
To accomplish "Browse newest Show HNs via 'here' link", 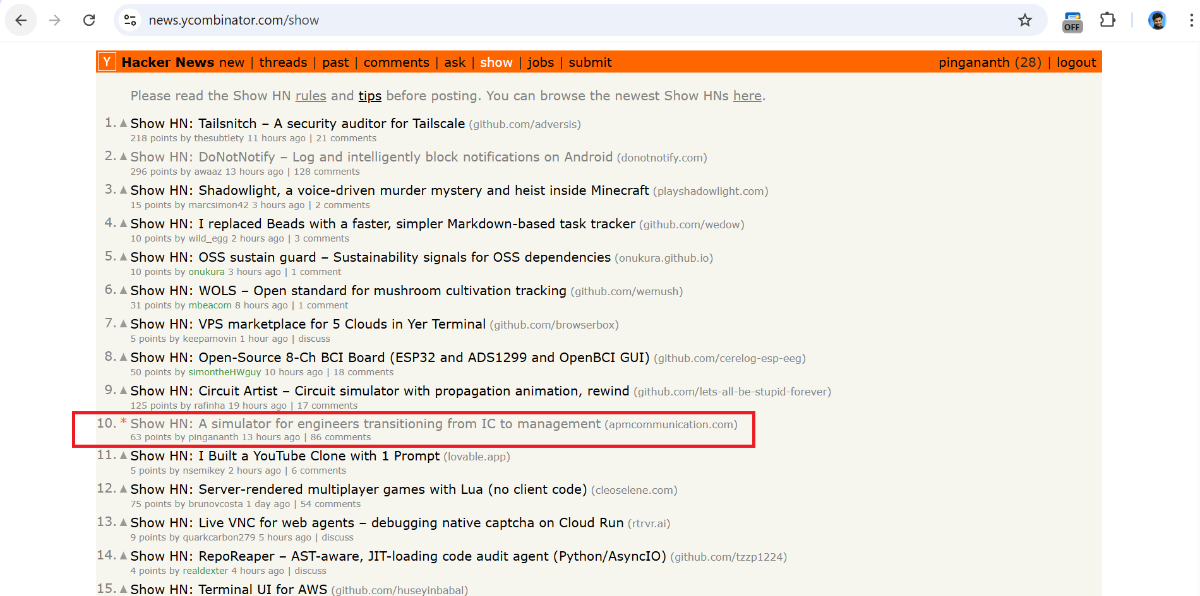I will (x=747, y=96).
